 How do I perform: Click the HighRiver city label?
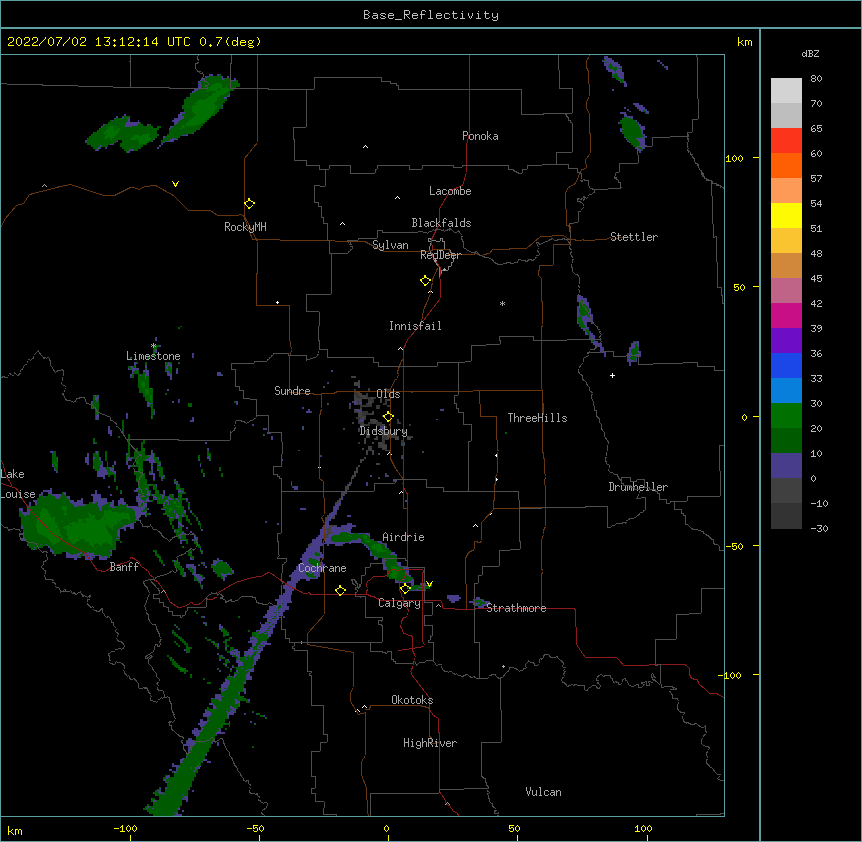click(x=430, y=743)
